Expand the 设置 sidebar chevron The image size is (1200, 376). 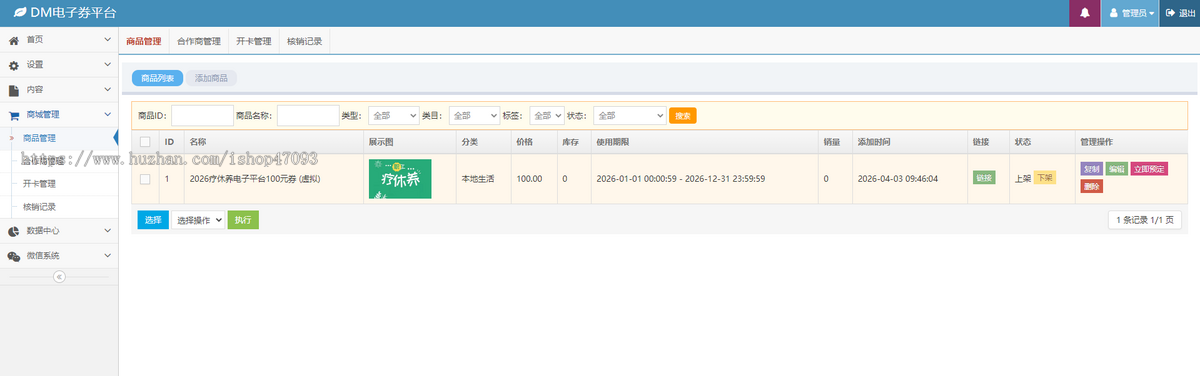point(107,65)
